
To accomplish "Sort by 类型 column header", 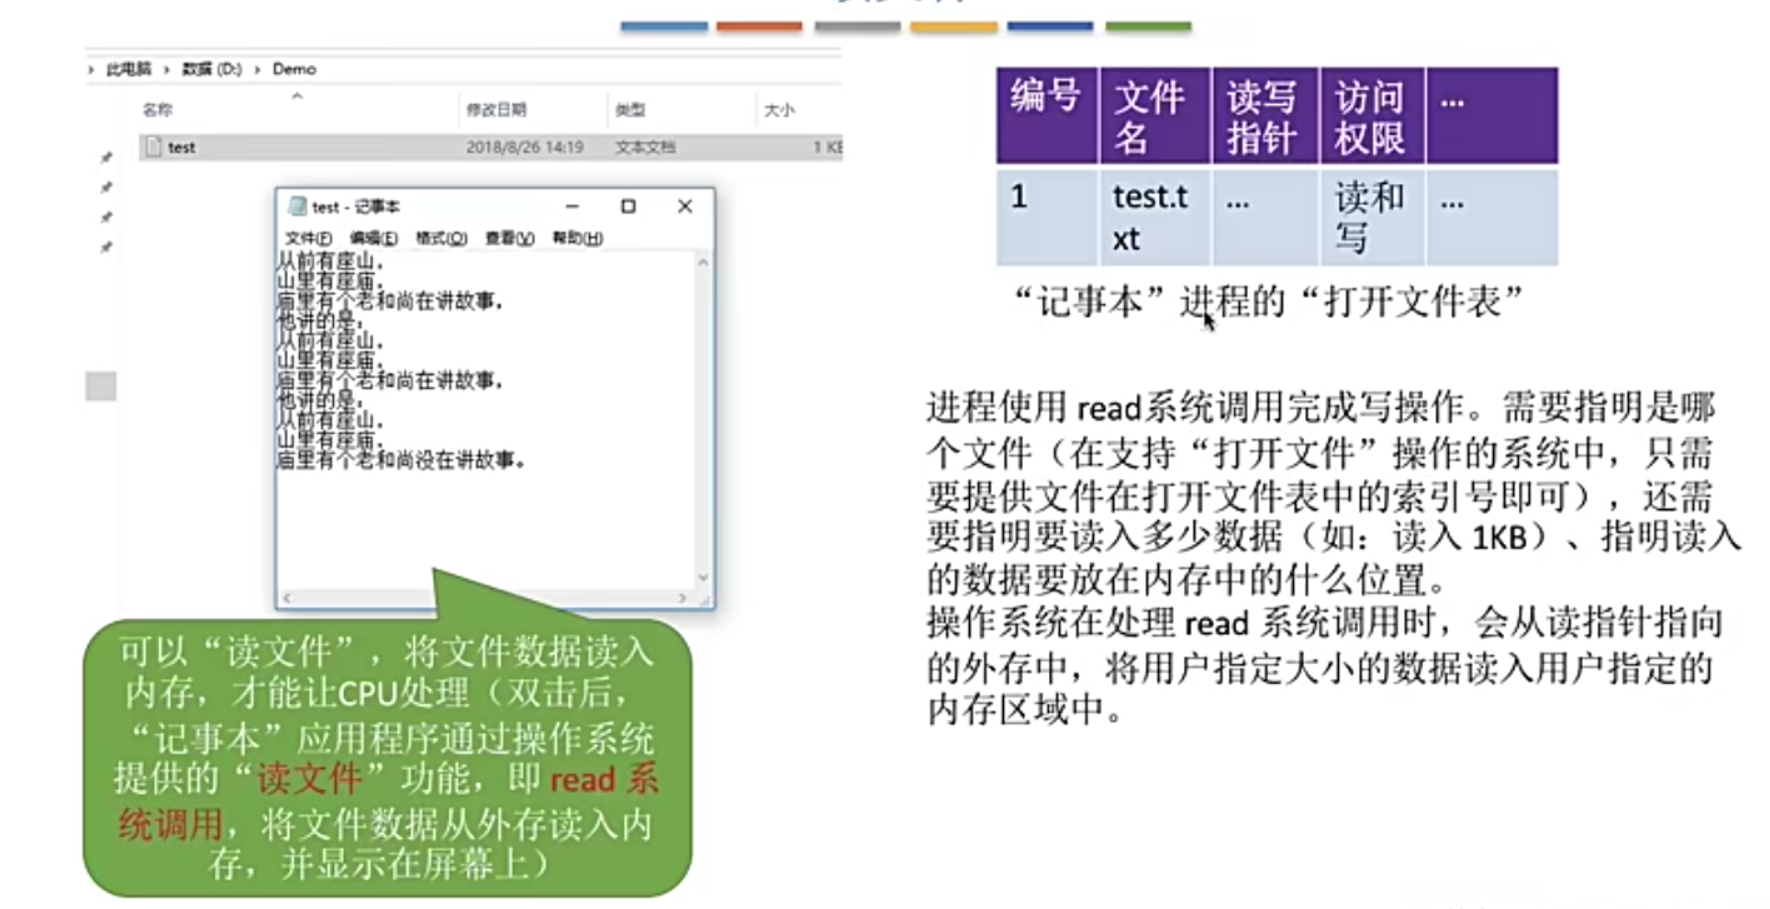I will pyautogui.click(x=630, y=110).
